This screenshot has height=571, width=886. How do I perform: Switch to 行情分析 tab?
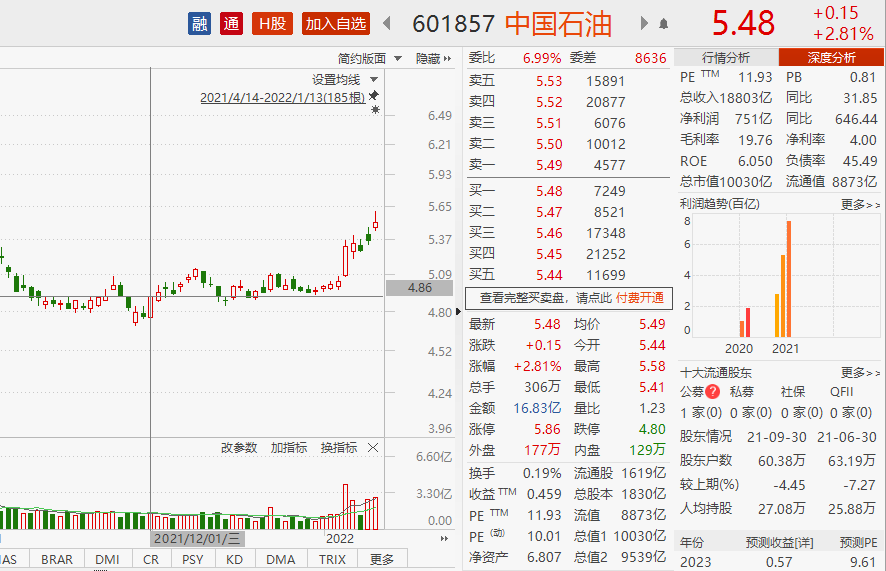pyautogui.click(x=726, y=57)
